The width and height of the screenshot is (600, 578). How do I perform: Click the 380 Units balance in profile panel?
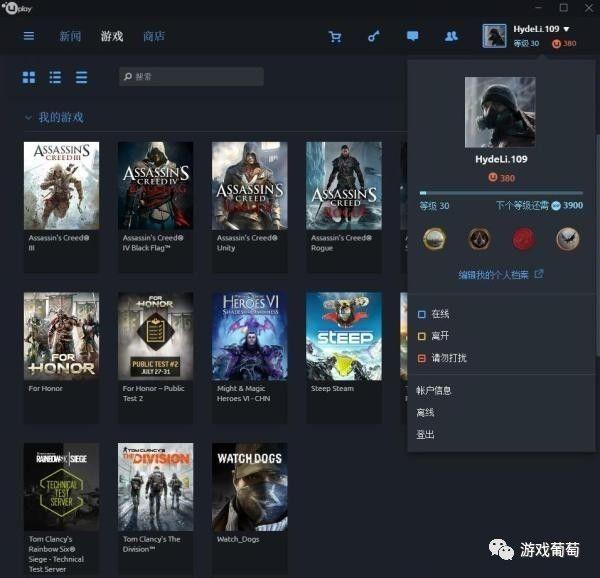coord(501,178)
